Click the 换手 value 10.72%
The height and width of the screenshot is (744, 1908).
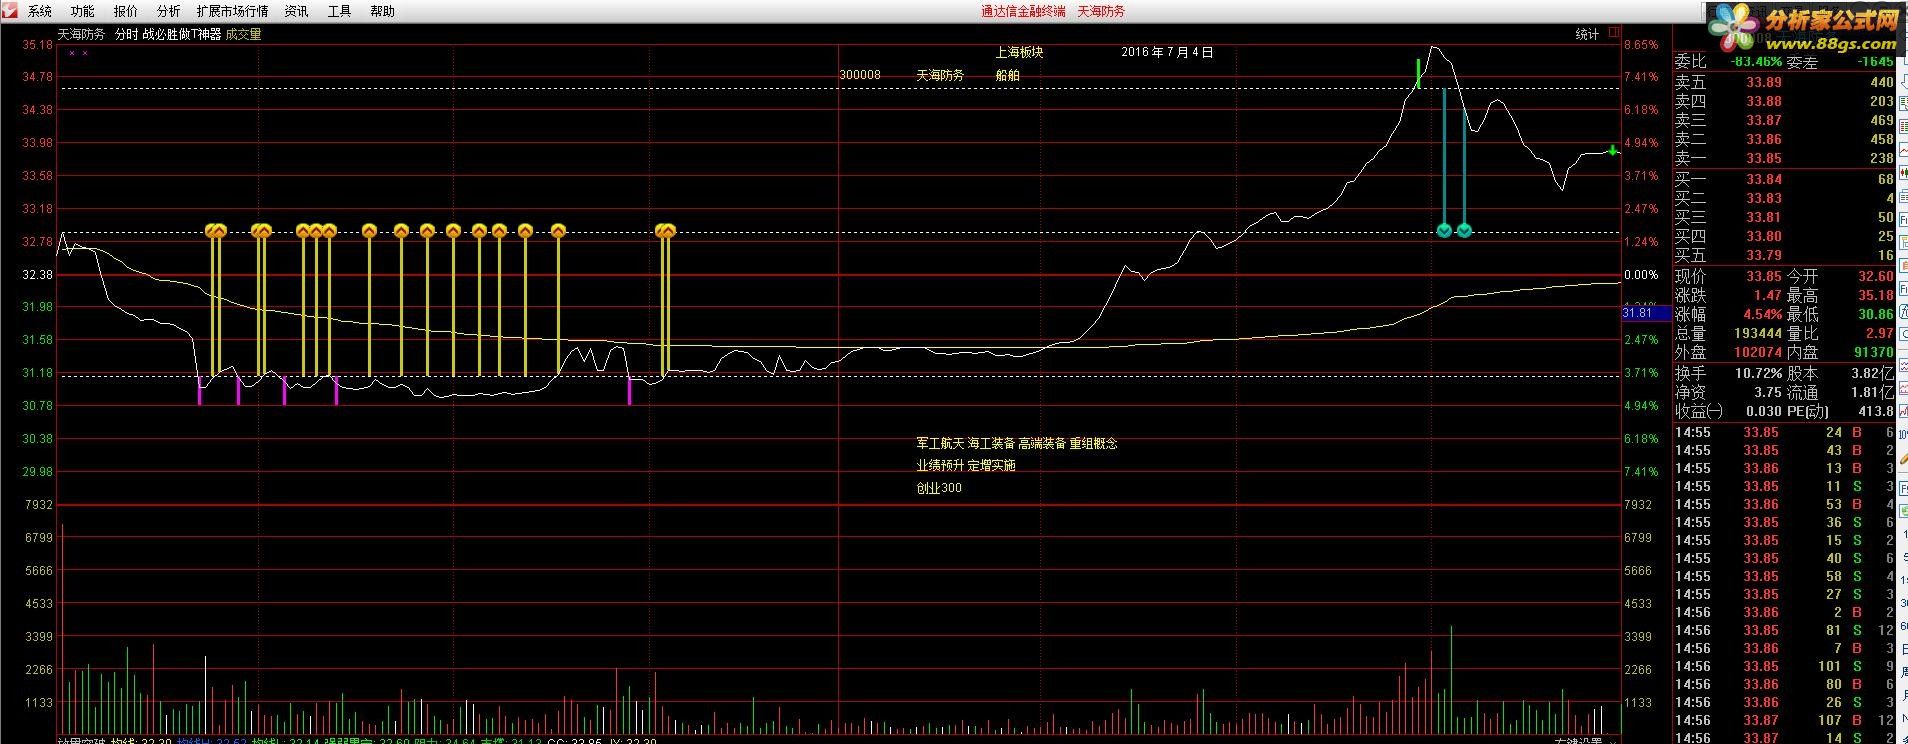[1759, 373]
